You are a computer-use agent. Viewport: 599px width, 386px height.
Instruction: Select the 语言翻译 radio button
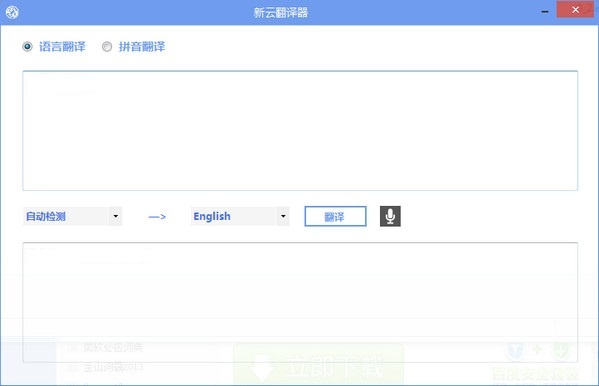pyautogui.click(x=27, y=47)
